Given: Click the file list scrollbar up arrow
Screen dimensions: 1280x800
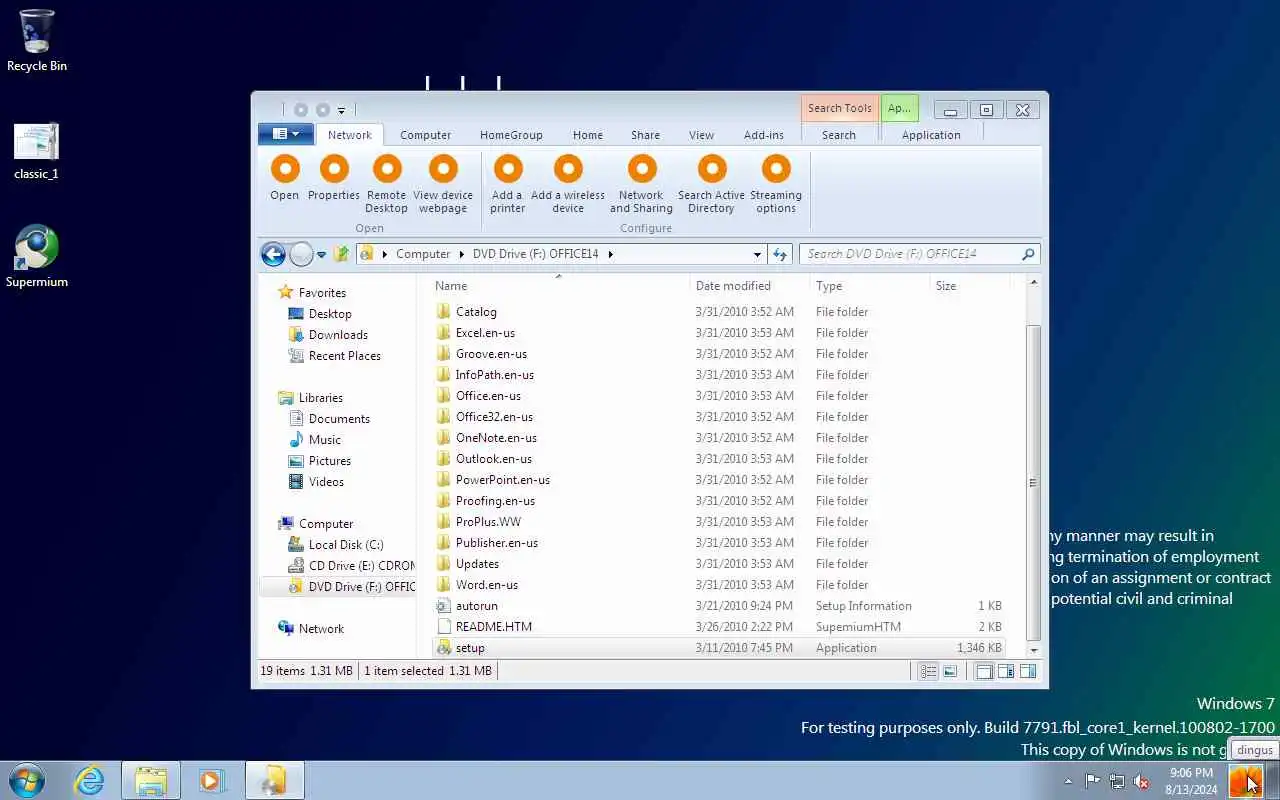Looking at the screenshot, I should pos(1033,283).
